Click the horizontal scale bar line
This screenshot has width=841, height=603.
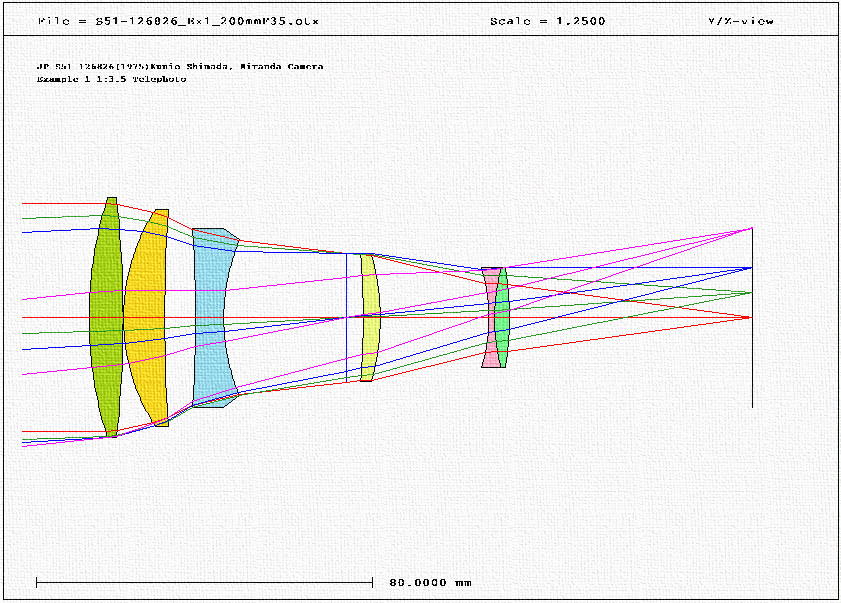point(204,583)
